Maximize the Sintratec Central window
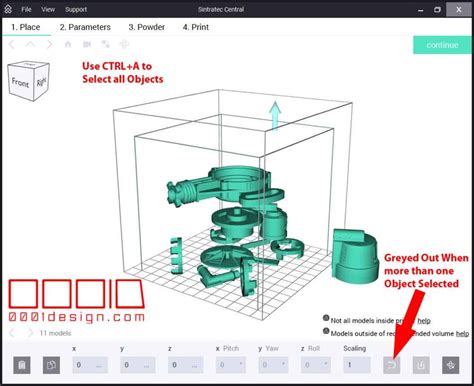 [x=437, y=10]
